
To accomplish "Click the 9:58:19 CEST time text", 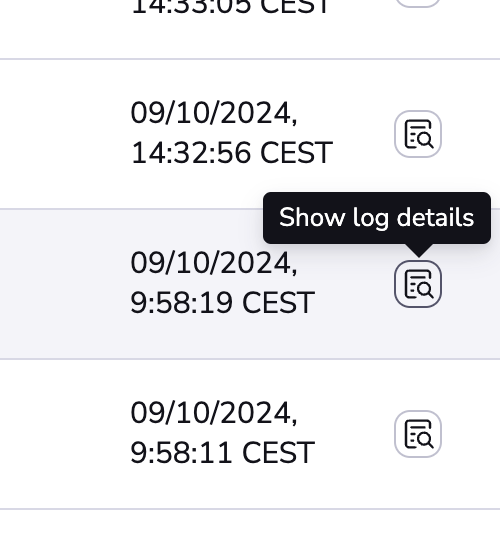I will 222,302.
